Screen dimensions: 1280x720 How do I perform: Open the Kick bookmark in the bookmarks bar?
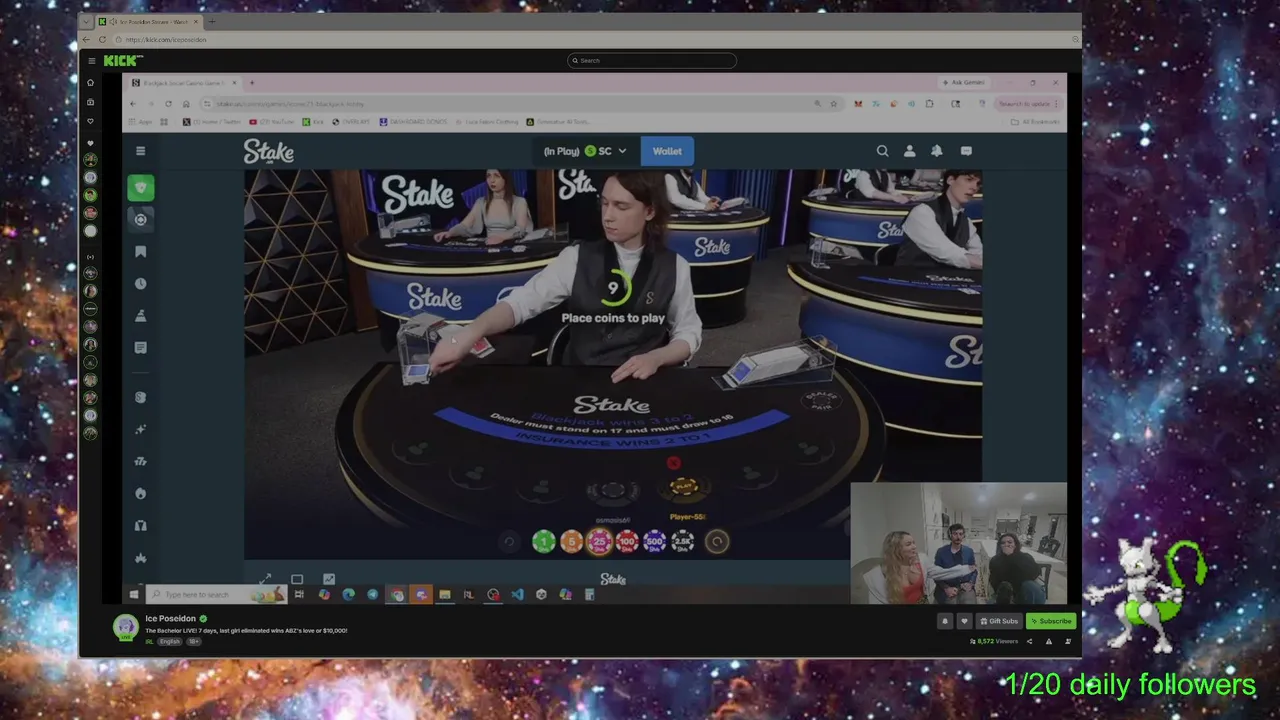pos(313,122)
